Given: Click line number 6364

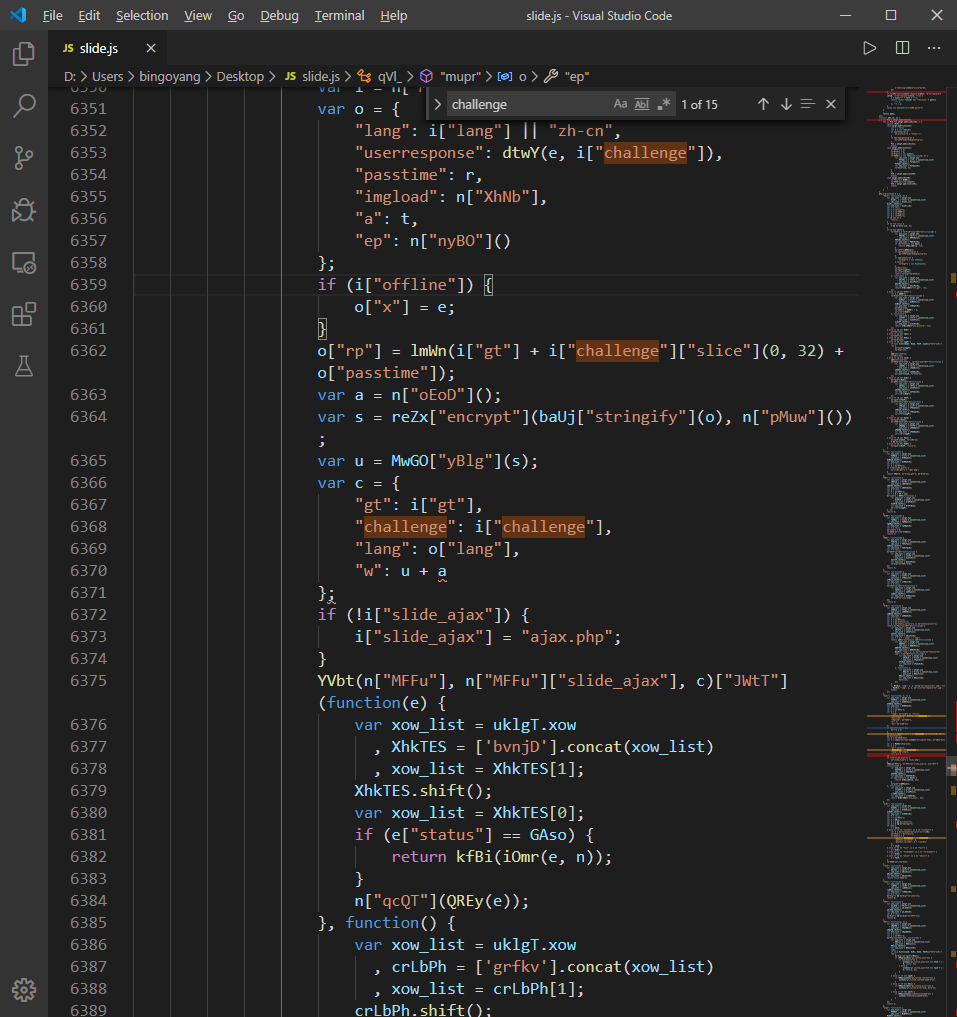Looking at the screenshot, I should pyautogui.click(x=88, y=417).
